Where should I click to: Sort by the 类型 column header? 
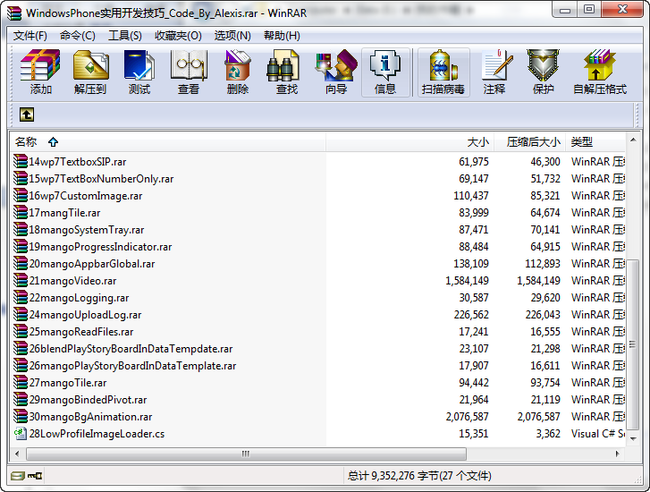pos(596,142)
